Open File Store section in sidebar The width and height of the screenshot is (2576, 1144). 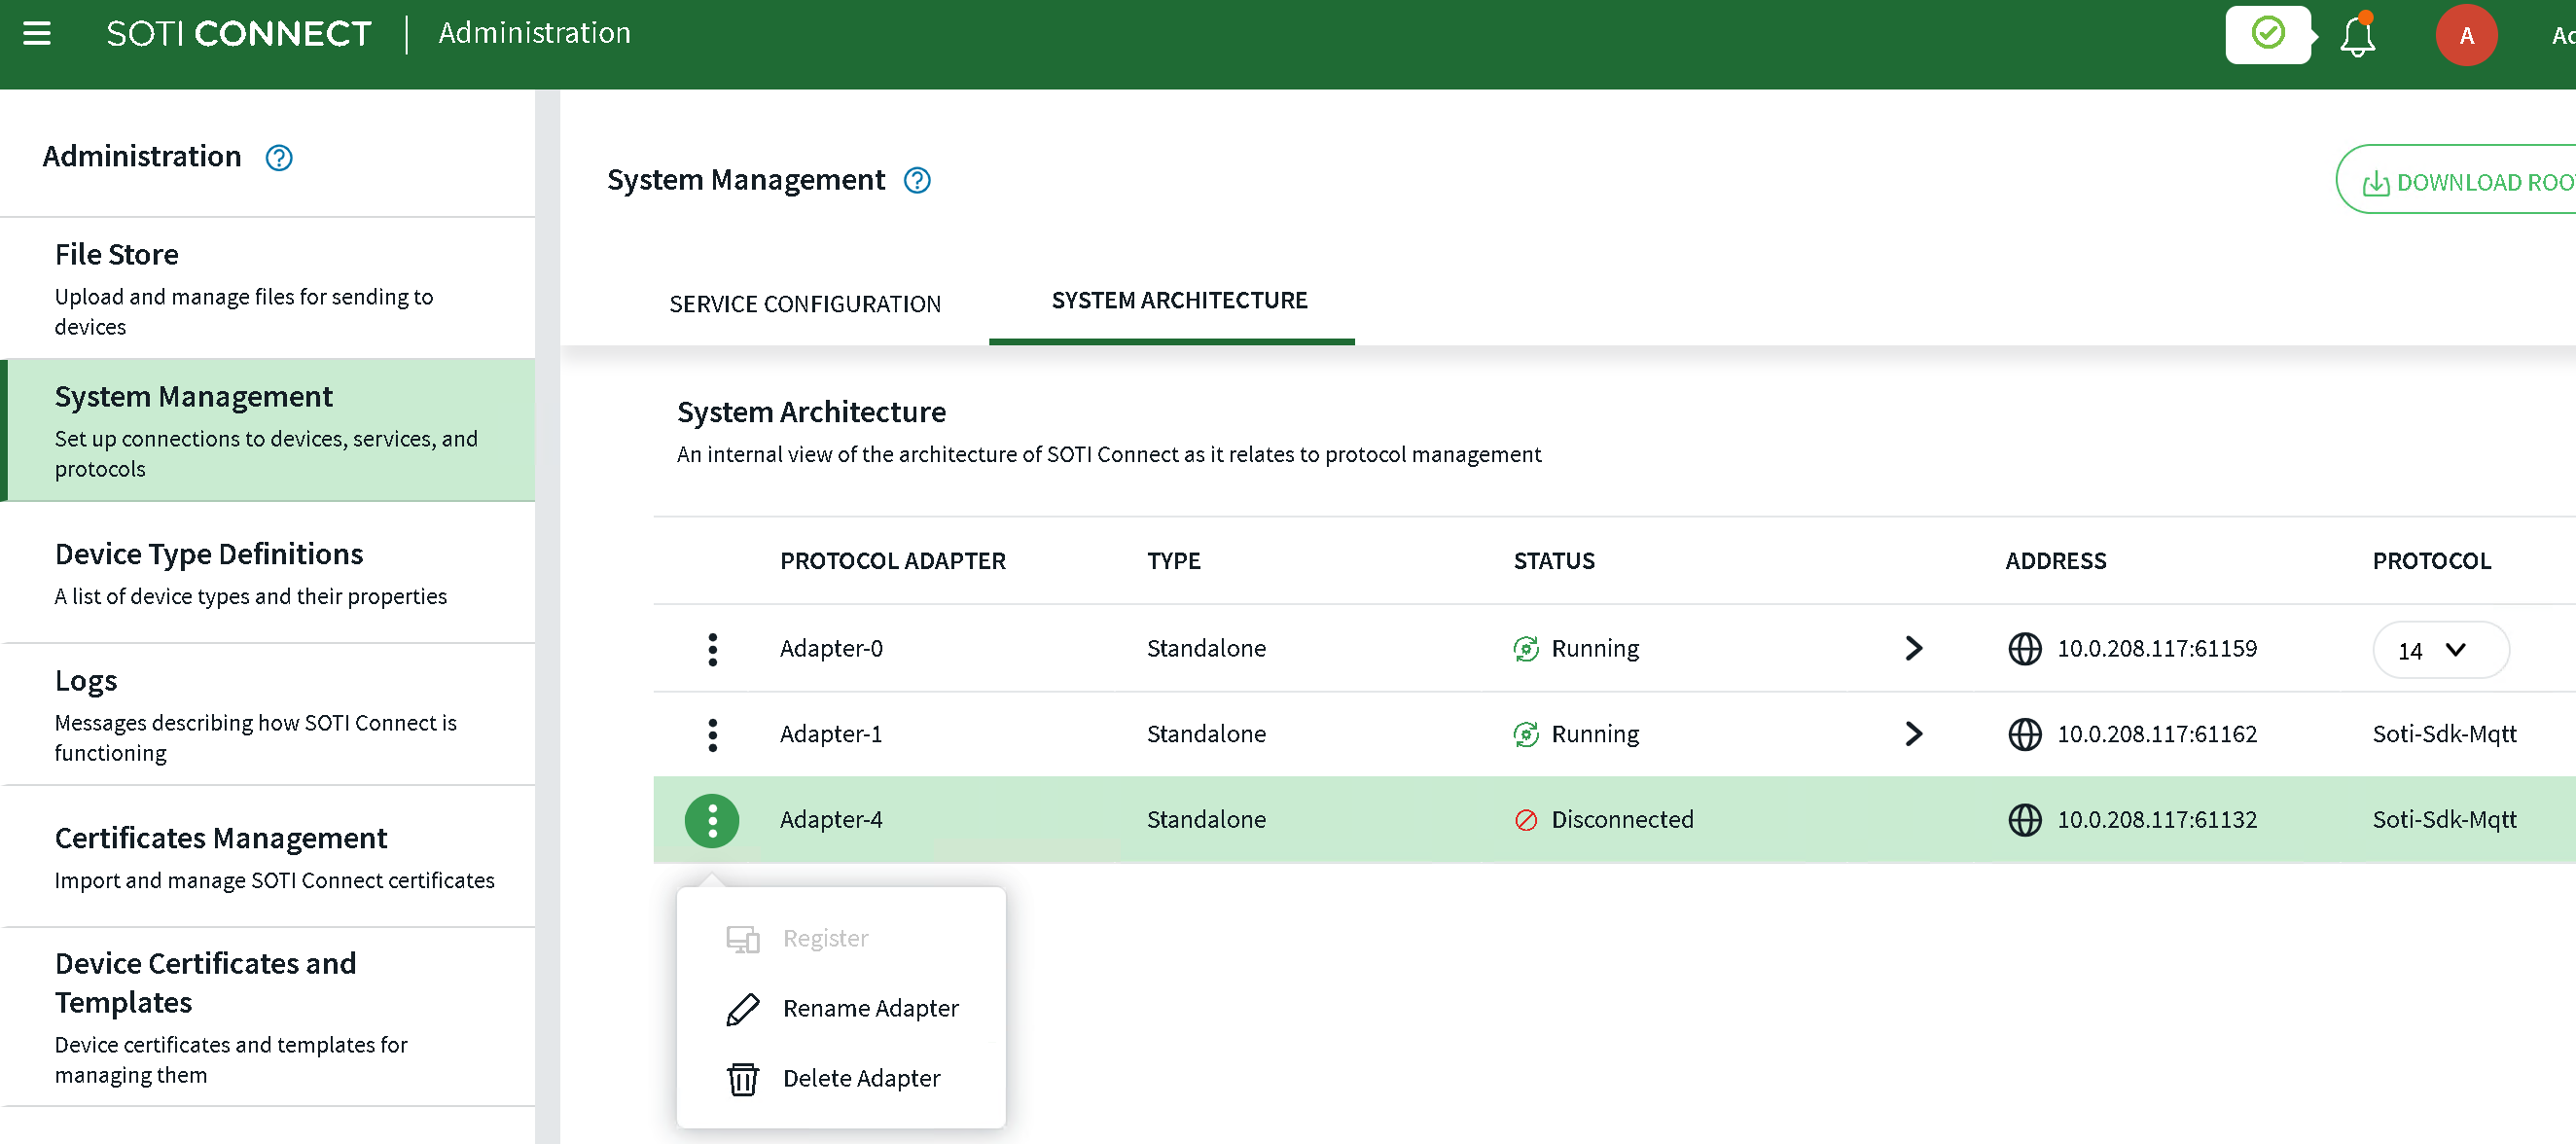click(x=267, y=289)
